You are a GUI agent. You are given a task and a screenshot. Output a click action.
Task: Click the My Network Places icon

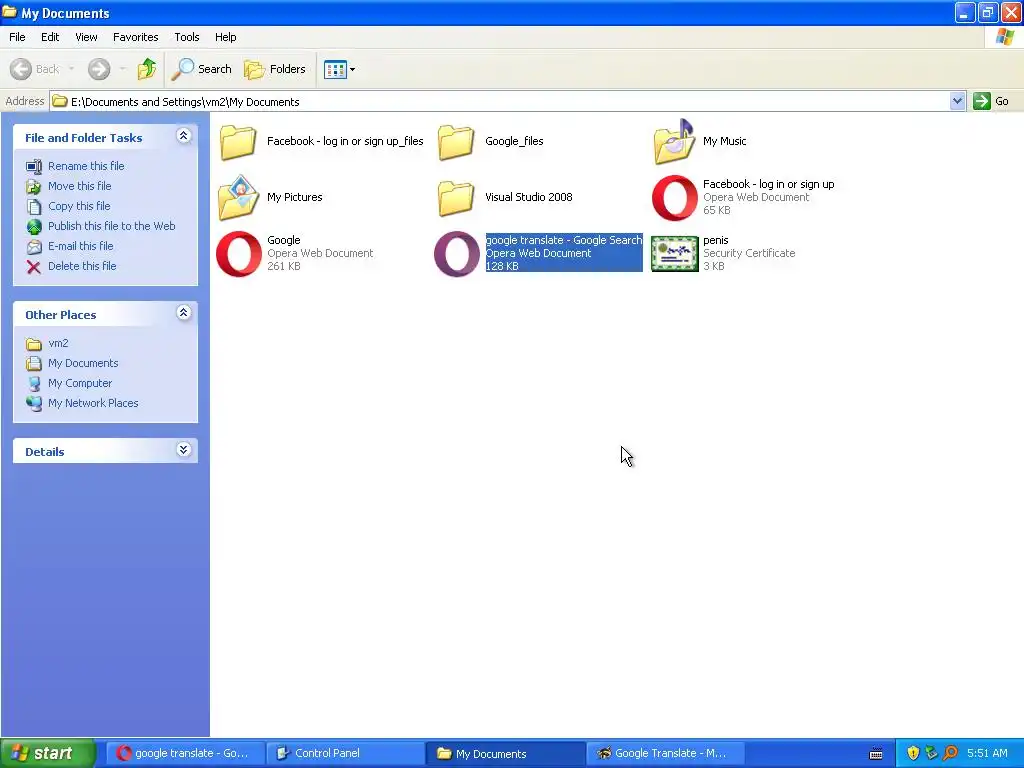34,404
